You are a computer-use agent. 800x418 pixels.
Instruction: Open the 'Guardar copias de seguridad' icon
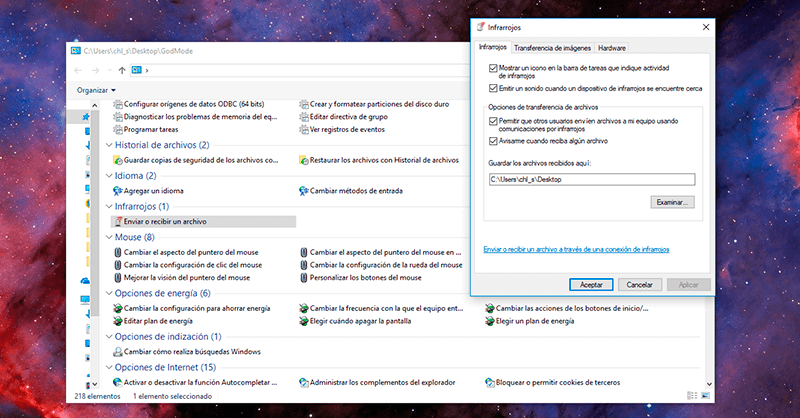click(118, 160)
